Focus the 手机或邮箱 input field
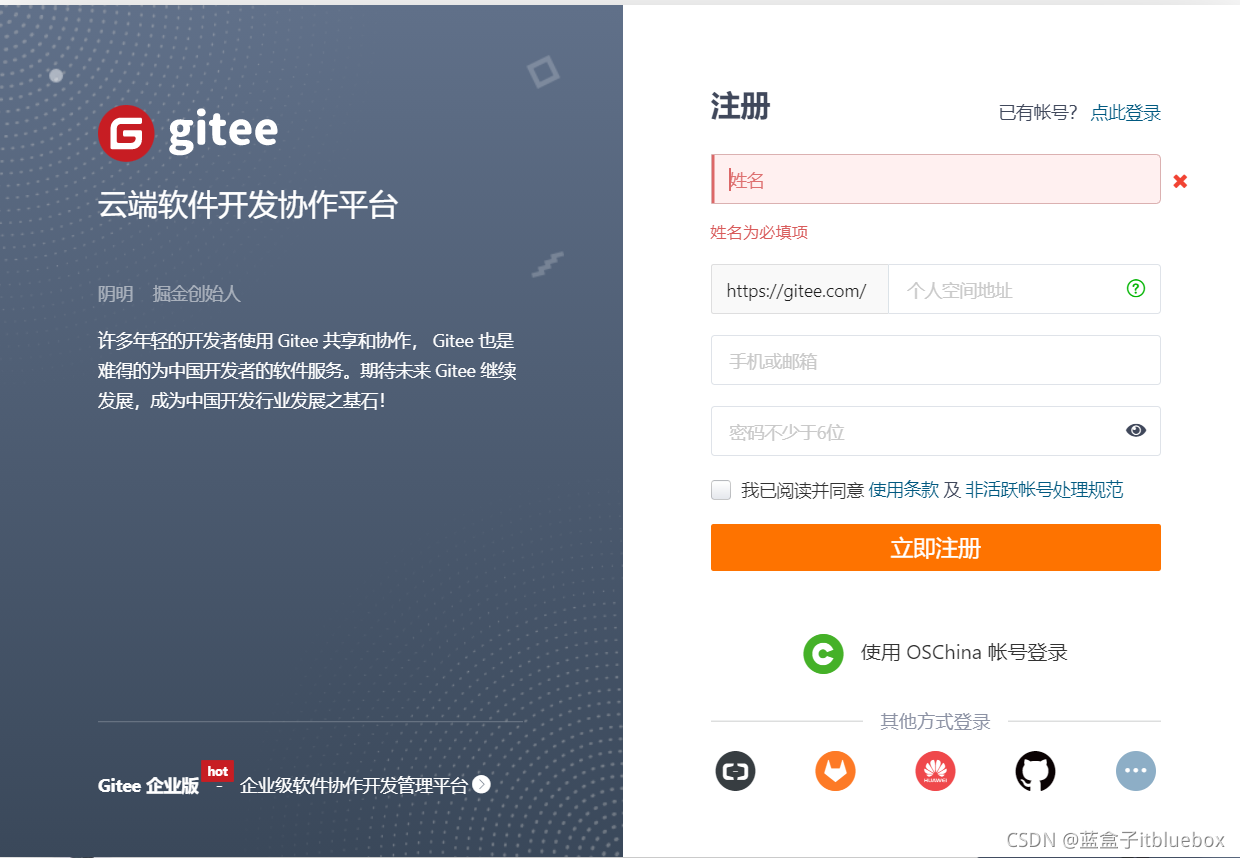1240x858 pixels. 936,360
